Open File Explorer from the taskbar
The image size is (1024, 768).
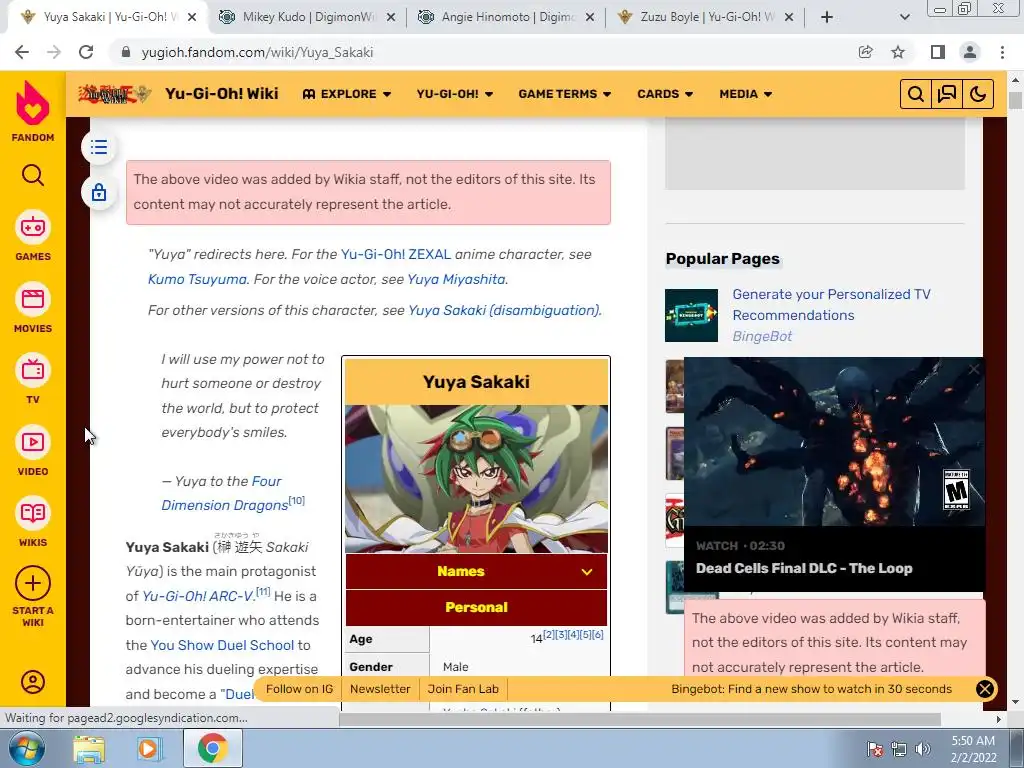89,748
